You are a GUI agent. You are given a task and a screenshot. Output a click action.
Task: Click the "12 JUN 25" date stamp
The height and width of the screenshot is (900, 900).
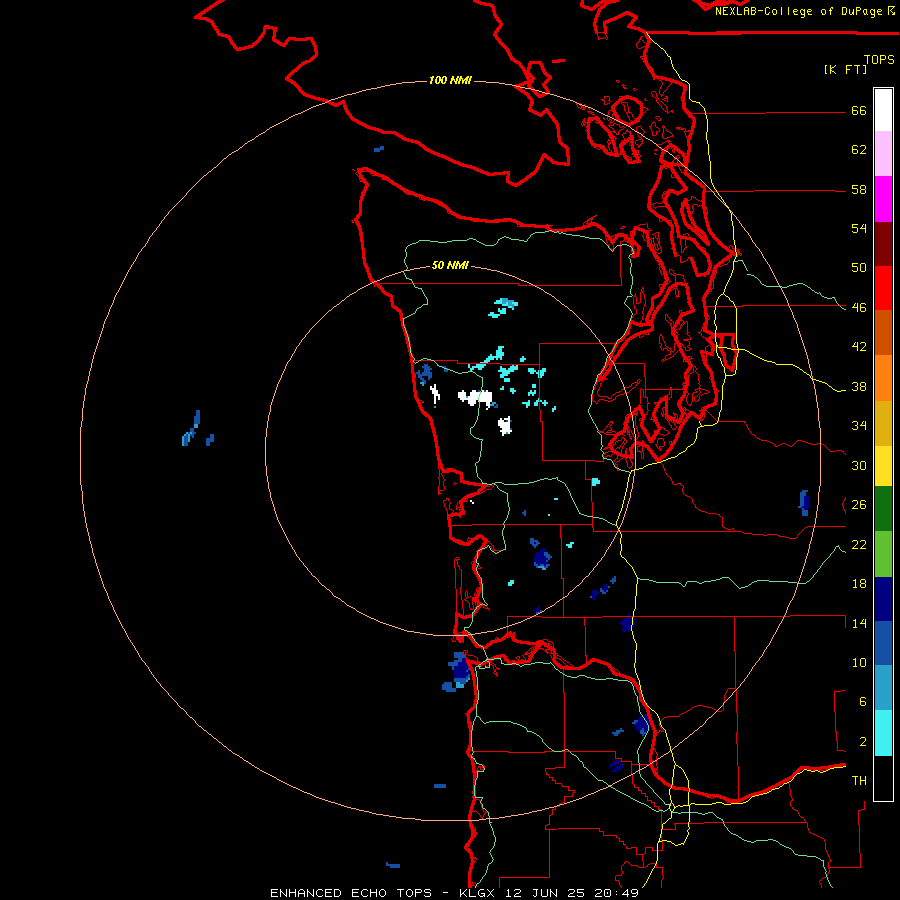click(x=544, y=893)
